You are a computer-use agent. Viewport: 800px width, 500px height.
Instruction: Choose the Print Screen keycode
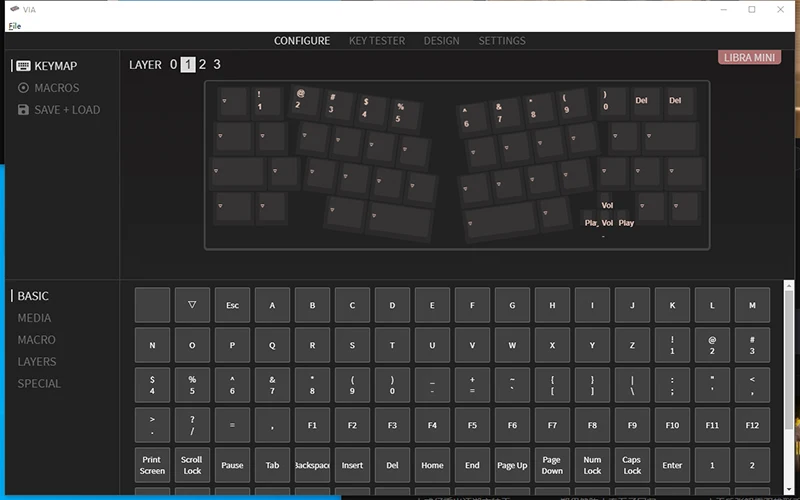152,465
